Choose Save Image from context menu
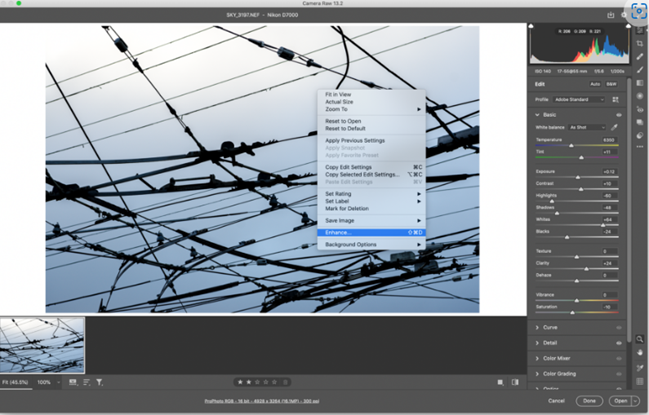Image resolution: width=649 pixels, height=415 pixels. pos(340,220)
